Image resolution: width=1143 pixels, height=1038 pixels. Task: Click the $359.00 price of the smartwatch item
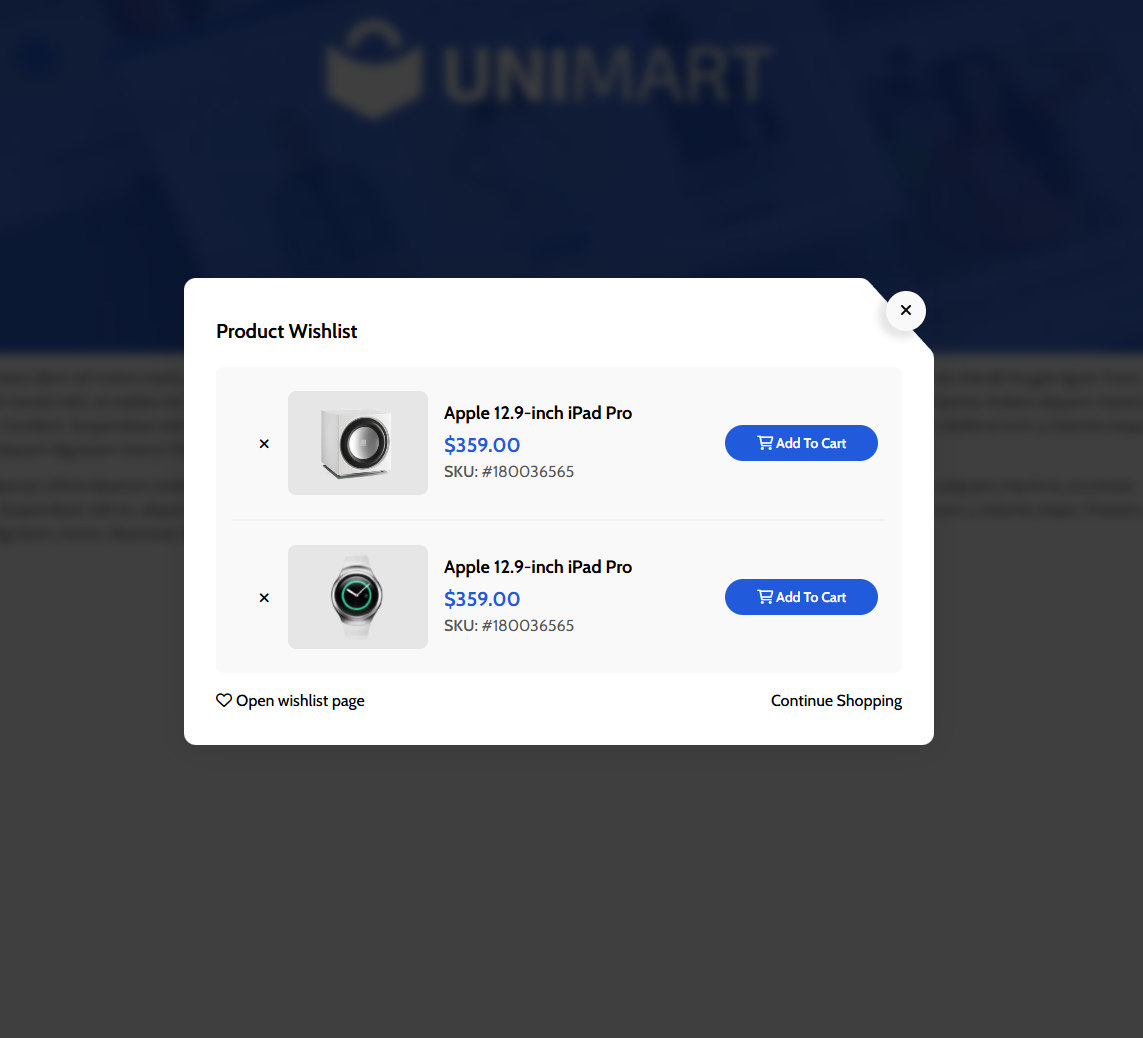click(482, 598)
